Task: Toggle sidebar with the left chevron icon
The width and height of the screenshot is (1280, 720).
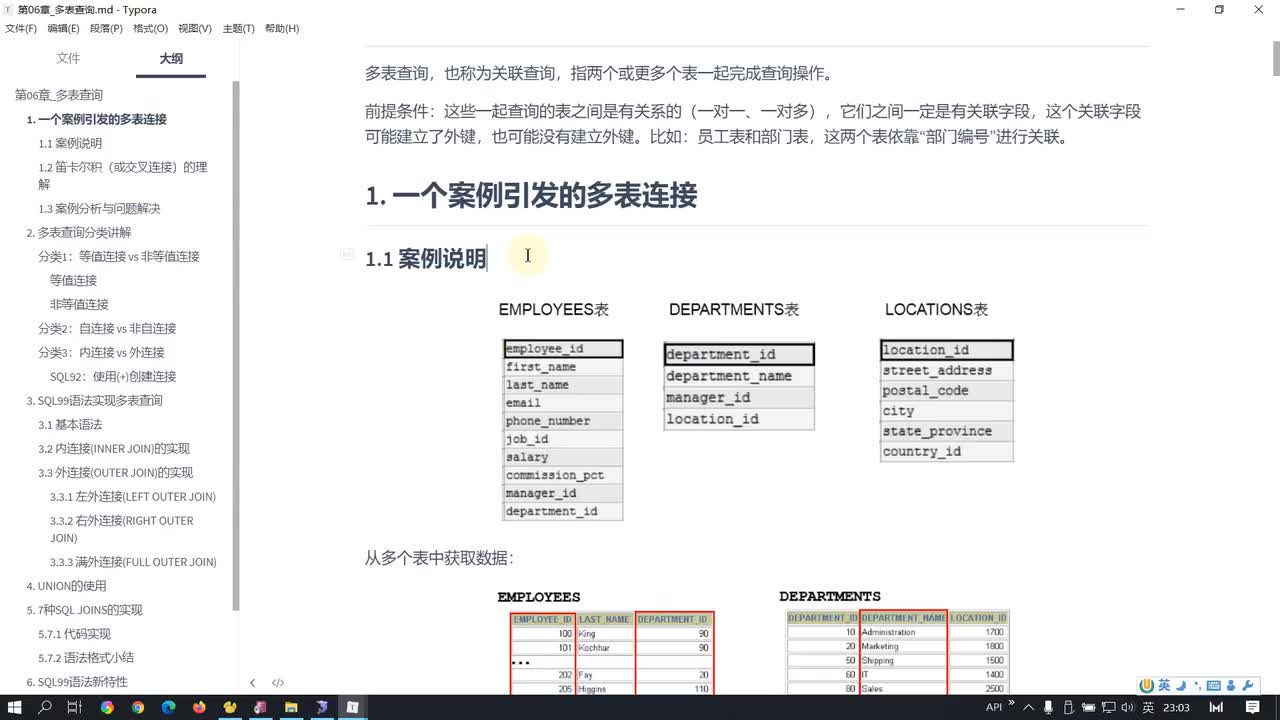Action: 252,683
